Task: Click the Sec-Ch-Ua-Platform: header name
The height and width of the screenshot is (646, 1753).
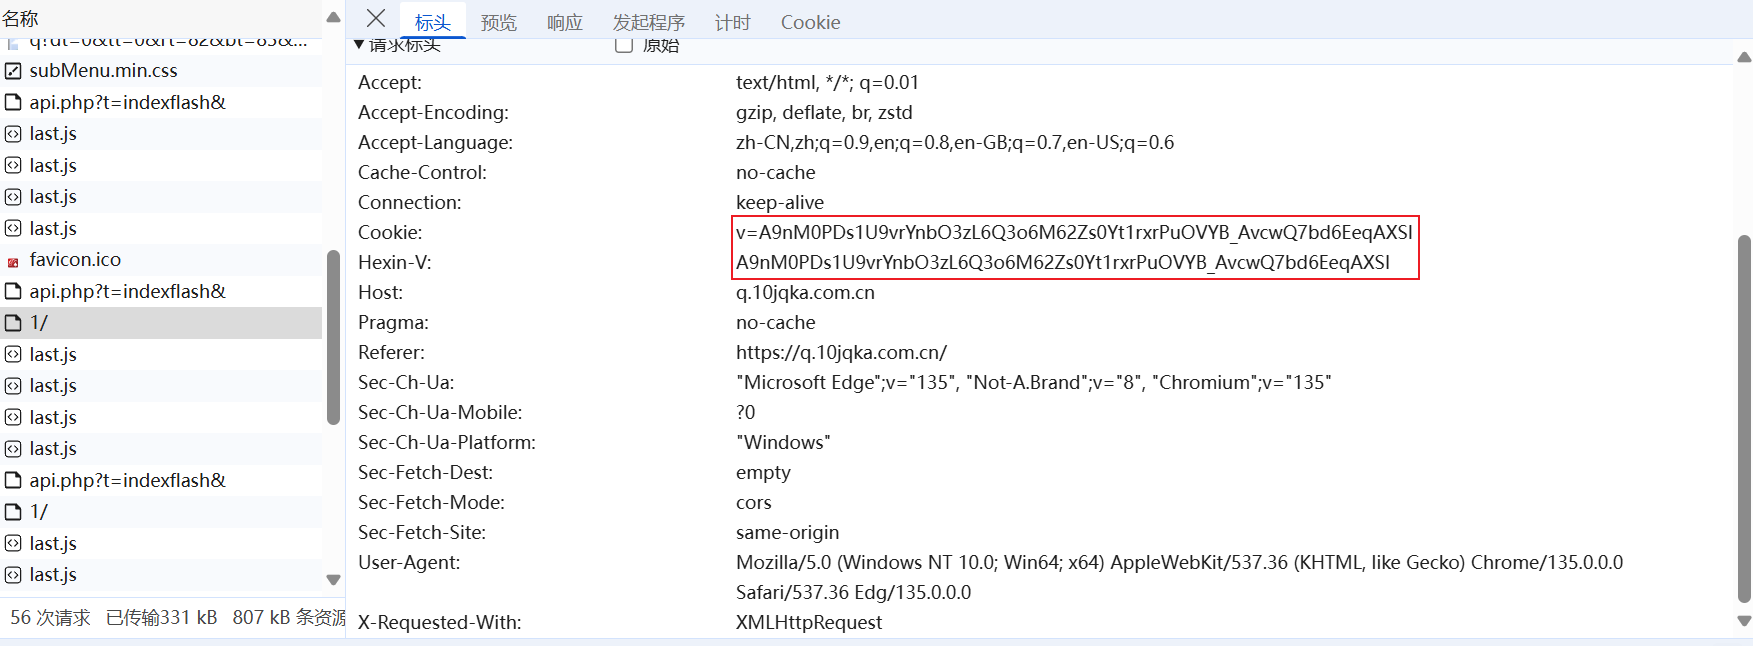Action: pyautogui.click(x=447, y=442)
